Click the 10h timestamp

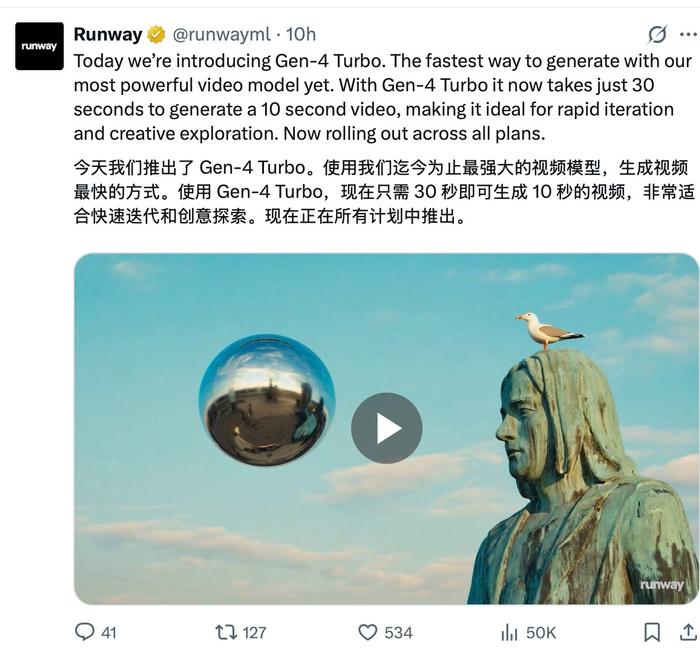coord(301,34)
